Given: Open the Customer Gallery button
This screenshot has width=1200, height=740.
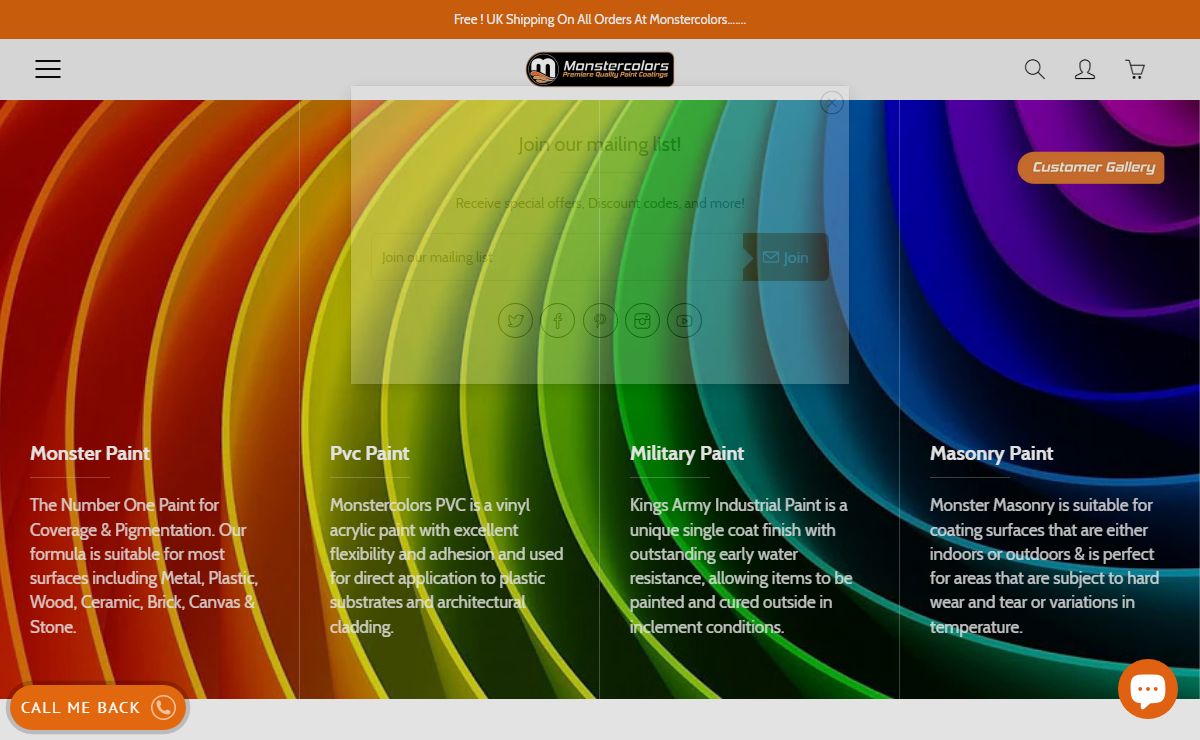Looking at the screenshot, I should [1091, 168].
